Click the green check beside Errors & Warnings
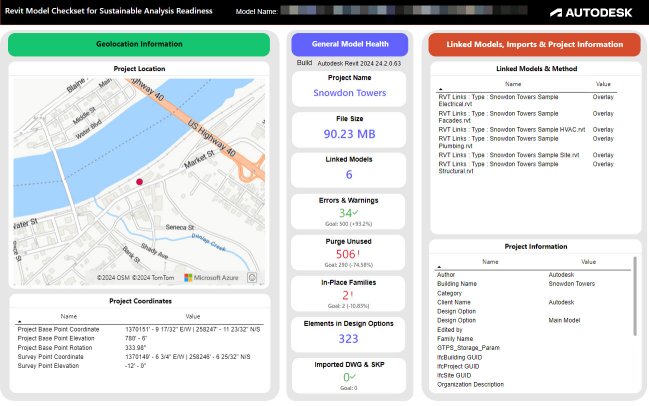649x406 pixels. point(356,213)
